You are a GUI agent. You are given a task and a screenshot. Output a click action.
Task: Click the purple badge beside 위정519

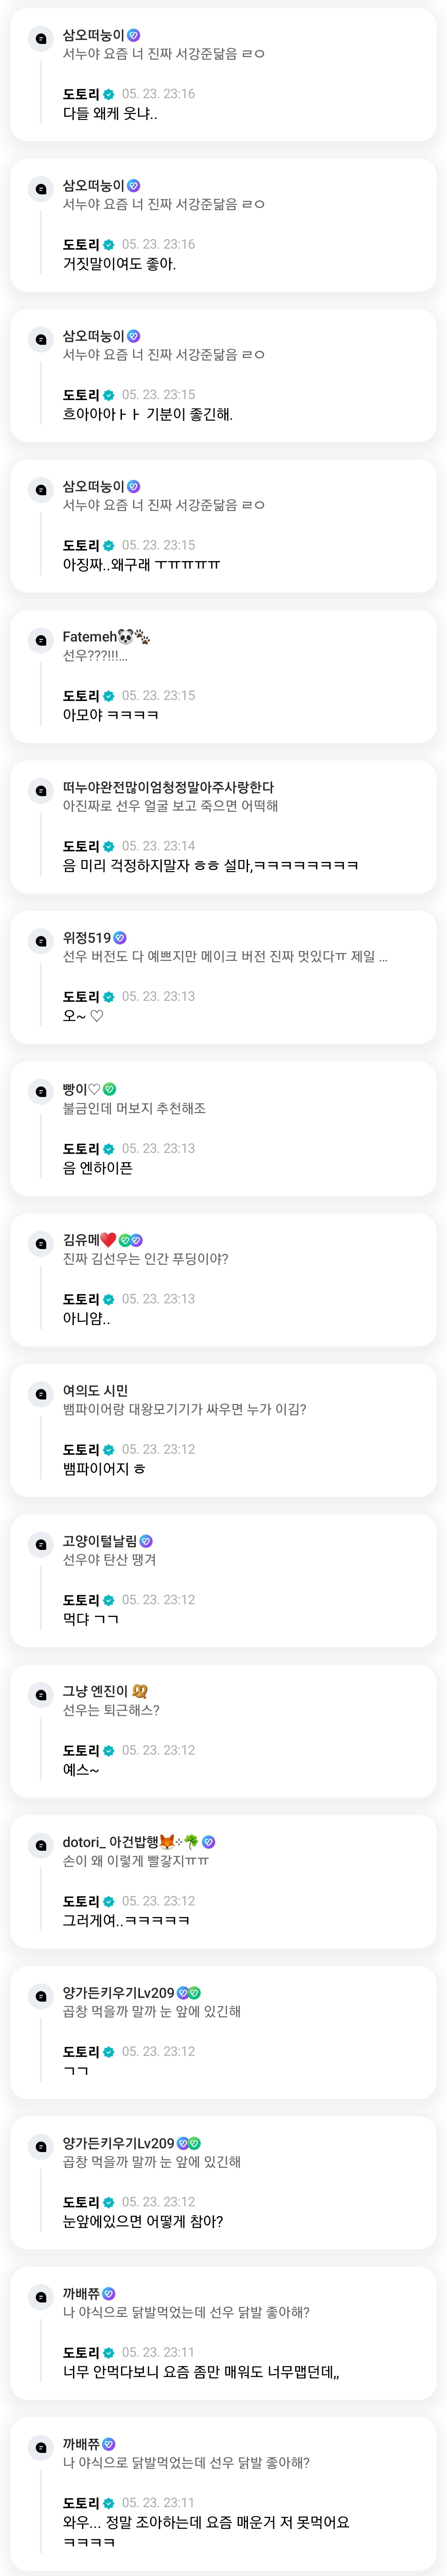pyautogui.click(x=120, y=938)
